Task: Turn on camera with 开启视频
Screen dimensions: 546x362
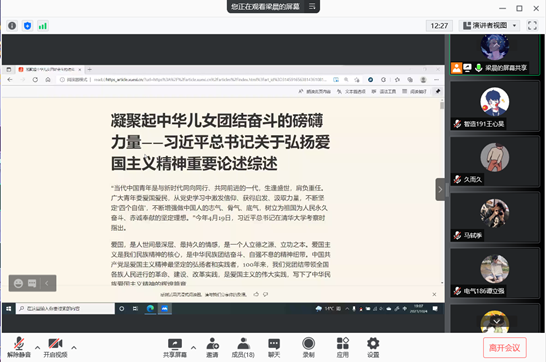Action: 55,347
